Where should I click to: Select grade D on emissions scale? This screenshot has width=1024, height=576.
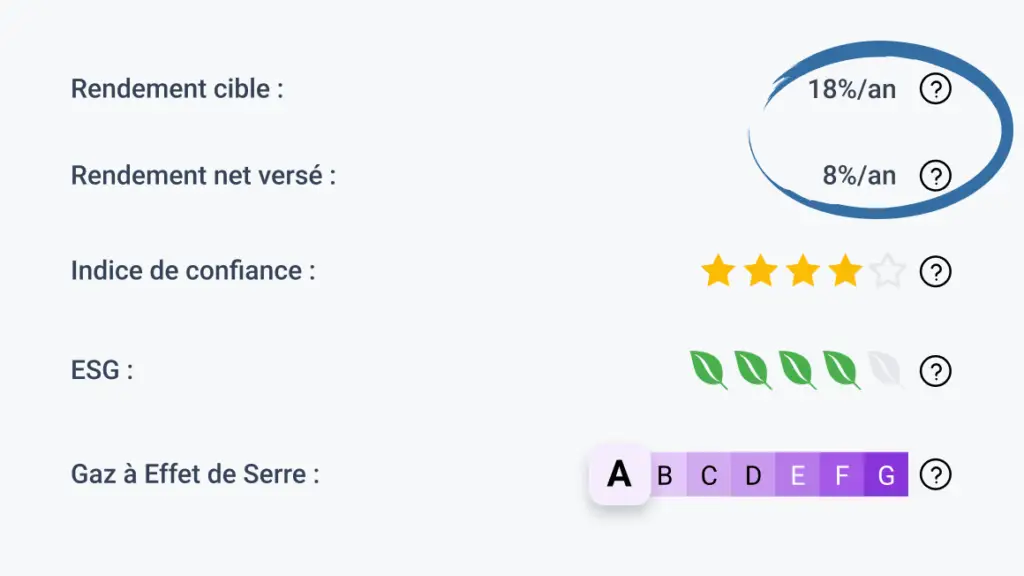click(753, 474)
